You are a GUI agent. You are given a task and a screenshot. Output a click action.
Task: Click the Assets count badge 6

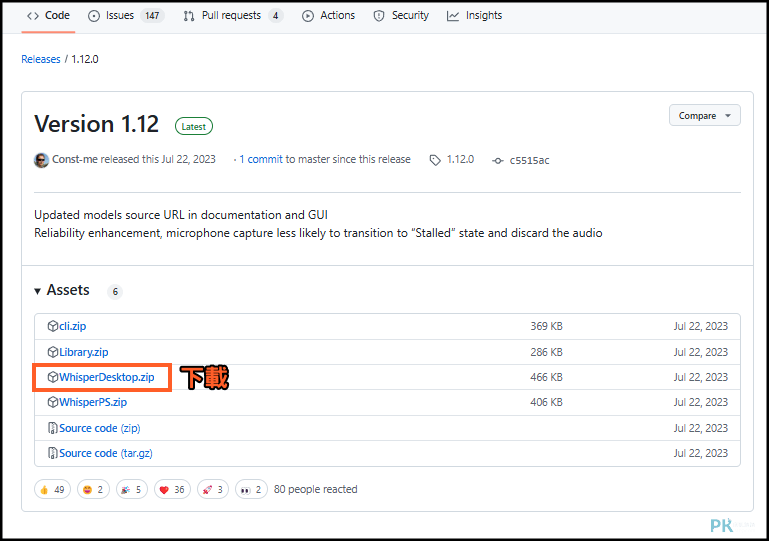tap(115, 292)
